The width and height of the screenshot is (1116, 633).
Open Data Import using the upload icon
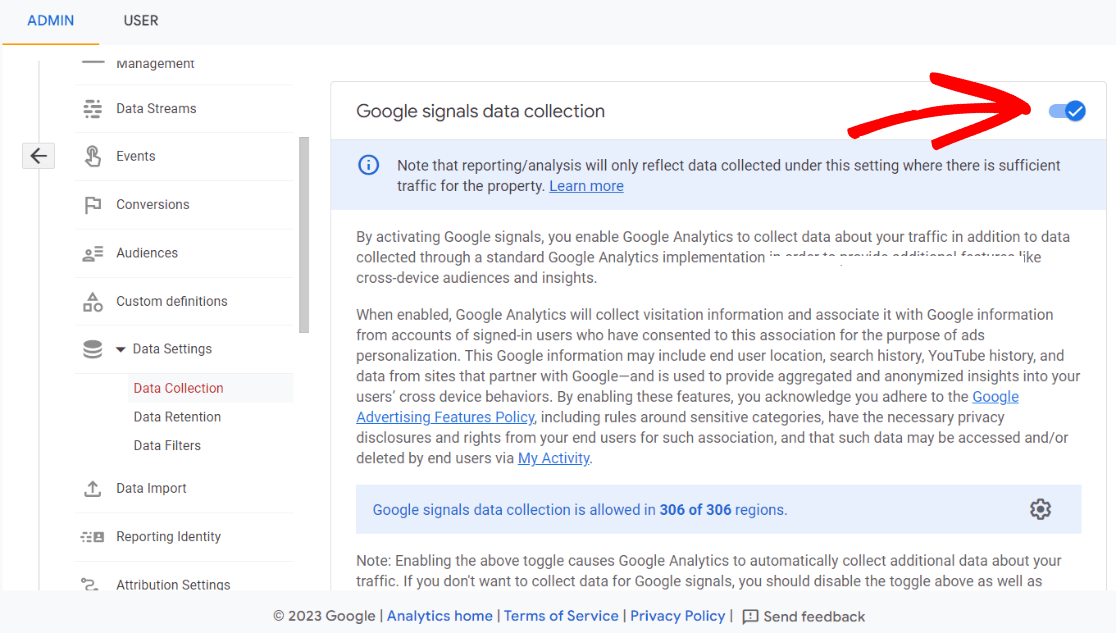tap(92, 488)
